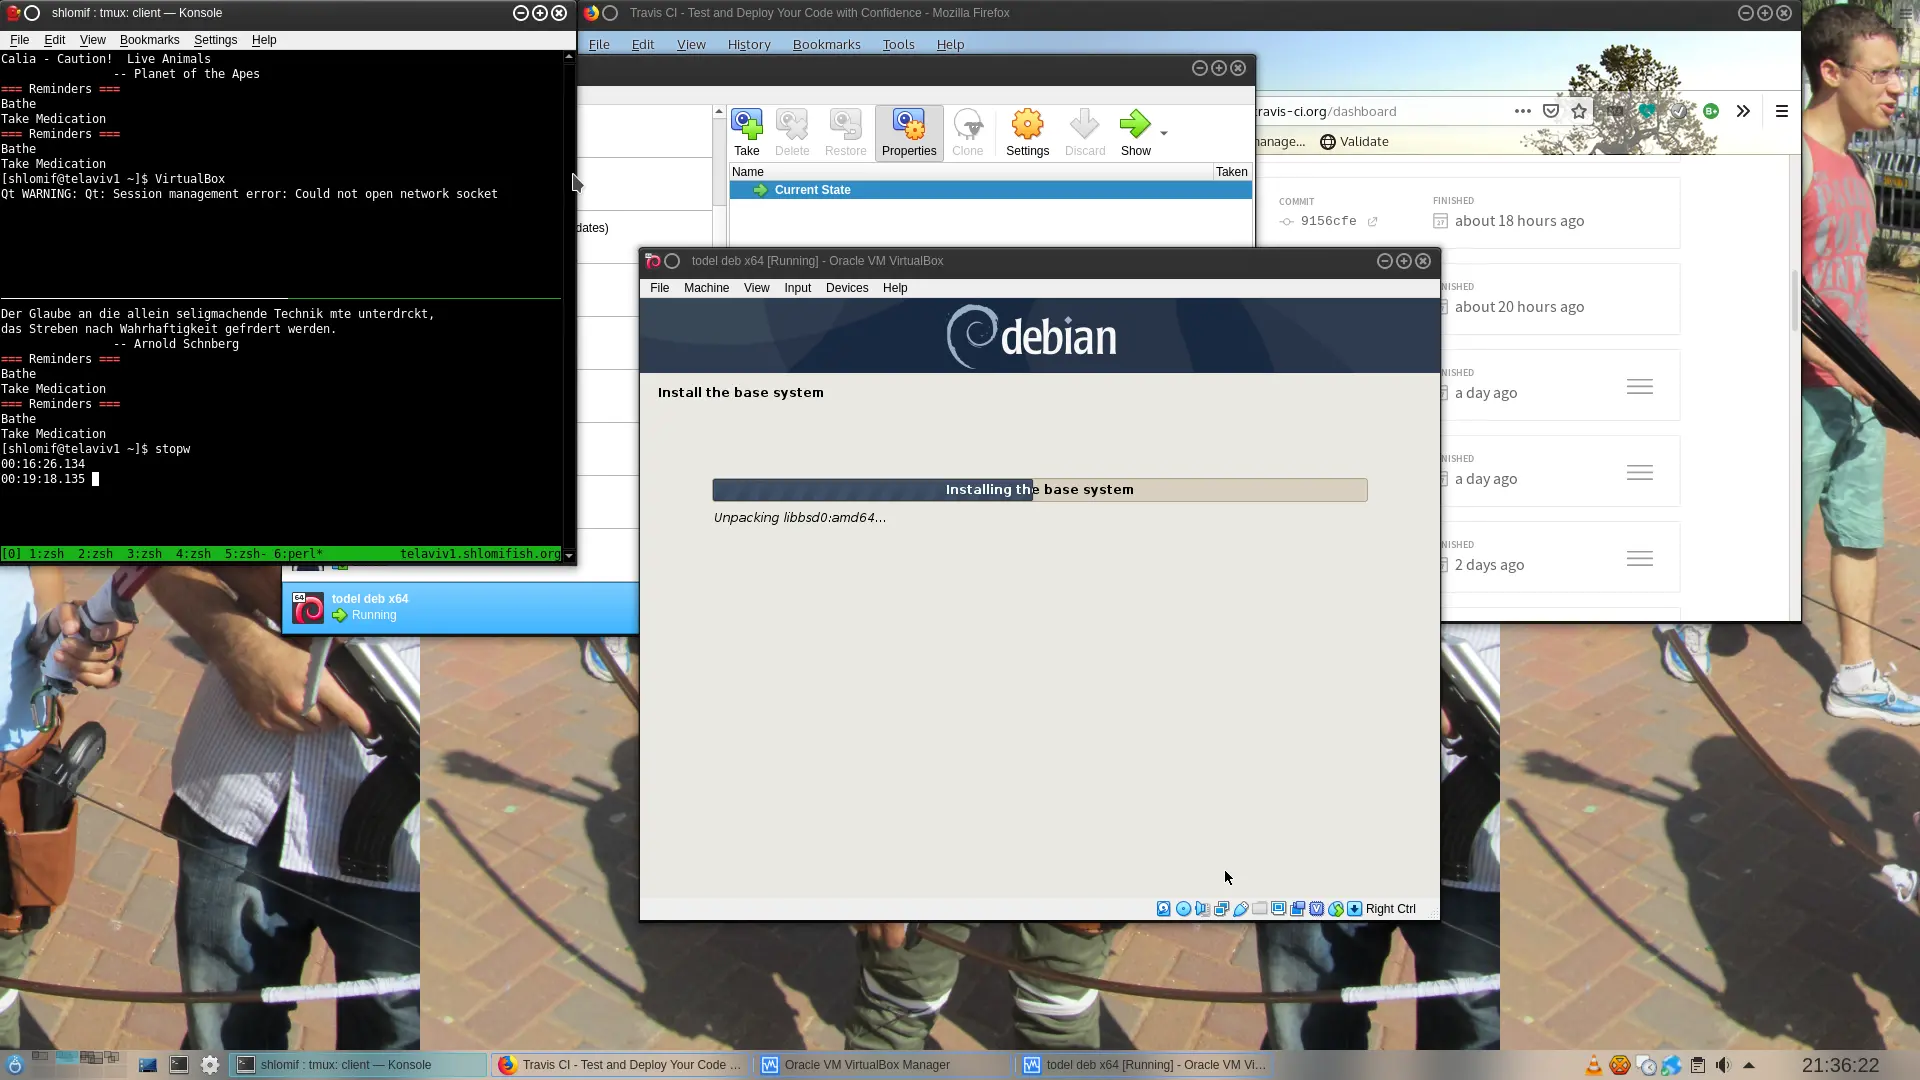Viewport: 1920px width, 1080px height.
Task: Open Firefox Tools menu
Action: 898,45
